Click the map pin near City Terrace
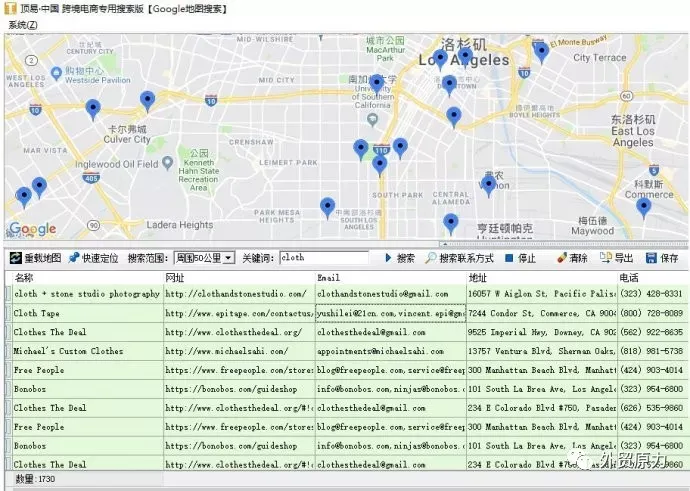This screenshot has width=690, height=491. coord(541,52)
